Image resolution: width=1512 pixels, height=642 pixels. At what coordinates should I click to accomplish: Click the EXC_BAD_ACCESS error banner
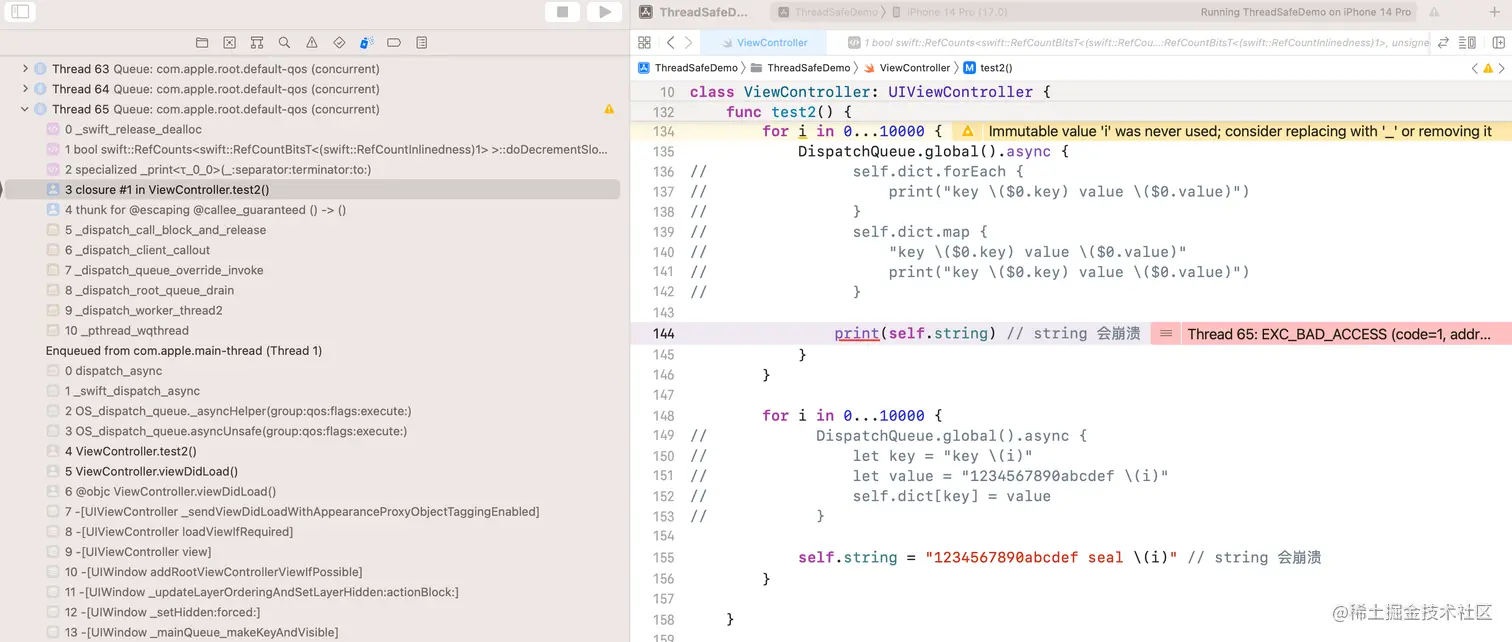pos(1331,334)
